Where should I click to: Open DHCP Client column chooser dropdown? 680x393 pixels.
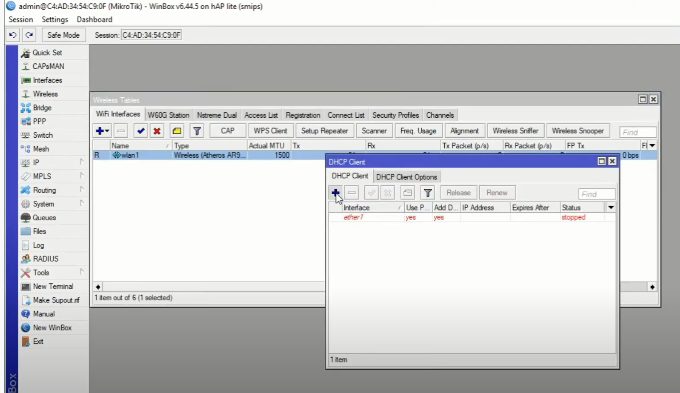click(611, 207)
